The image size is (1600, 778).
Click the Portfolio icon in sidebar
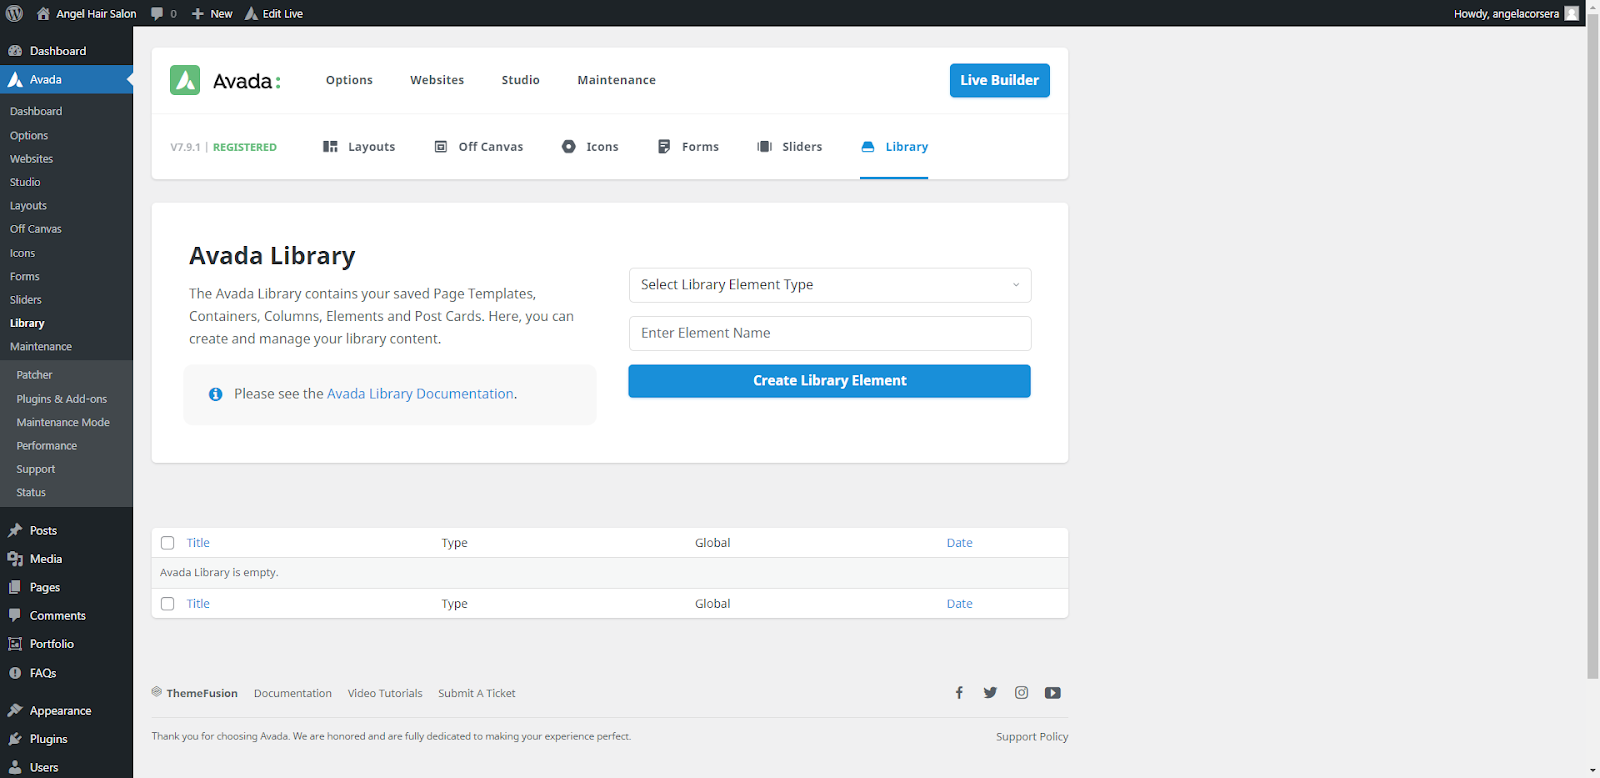point(15,644)
